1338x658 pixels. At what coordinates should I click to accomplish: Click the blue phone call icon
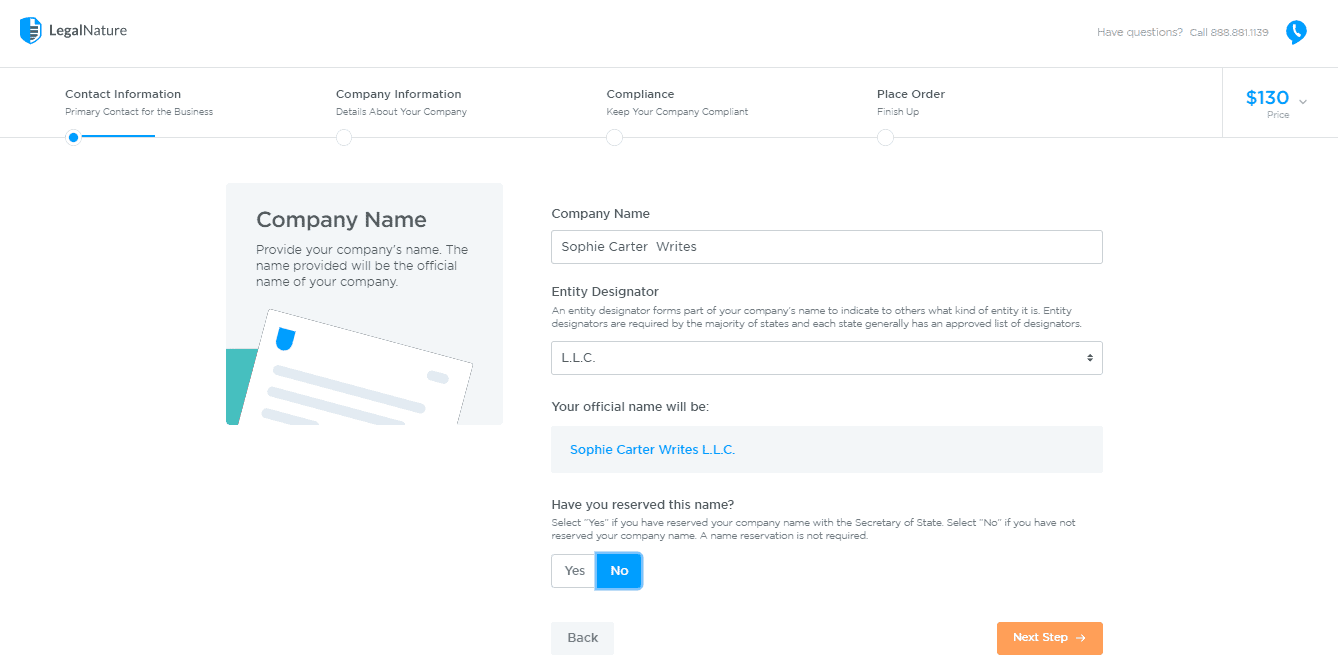click(1296, 32)
